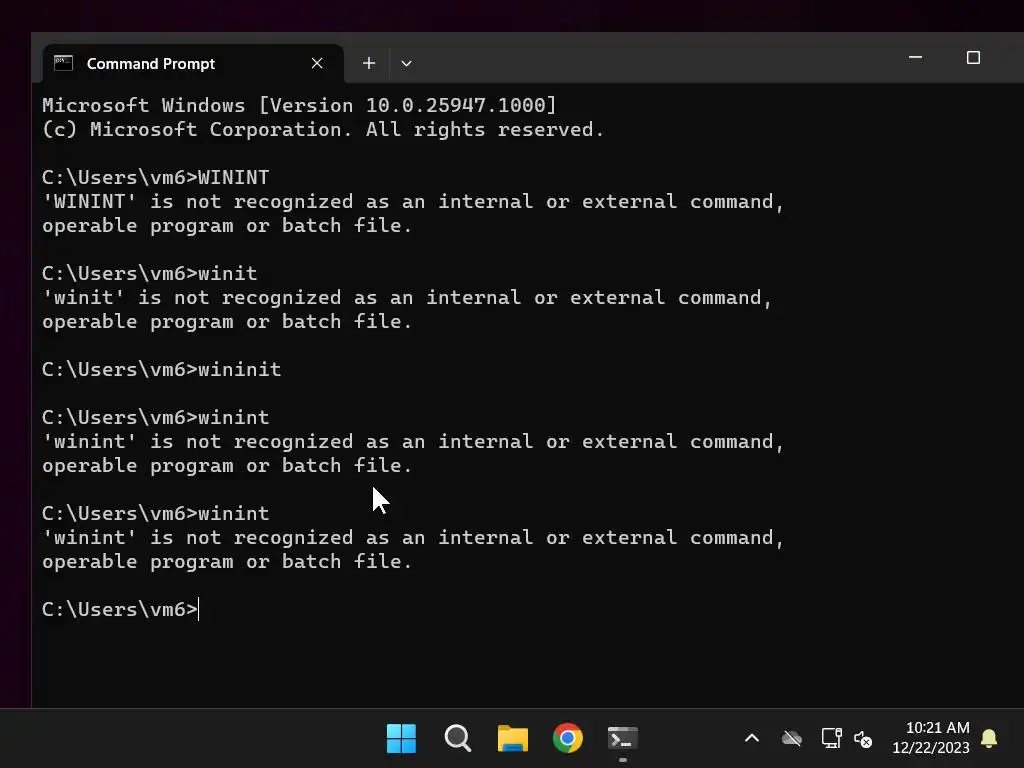Close the Command Prompt tab
This screenshot has height=768, width=1024.
pyautogui.click(x=317, y=63)
